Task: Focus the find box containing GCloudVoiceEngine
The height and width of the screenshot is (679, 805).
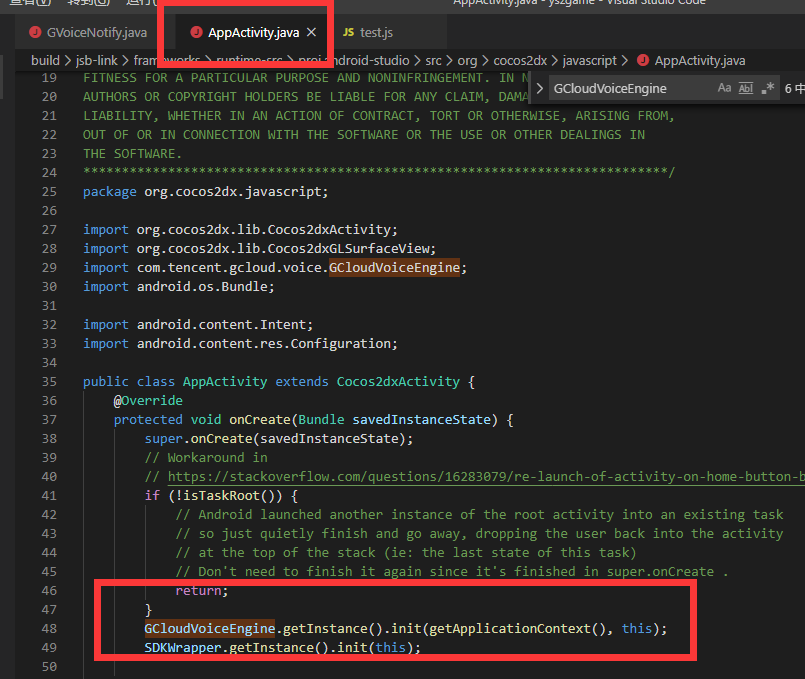Action: 630,88
